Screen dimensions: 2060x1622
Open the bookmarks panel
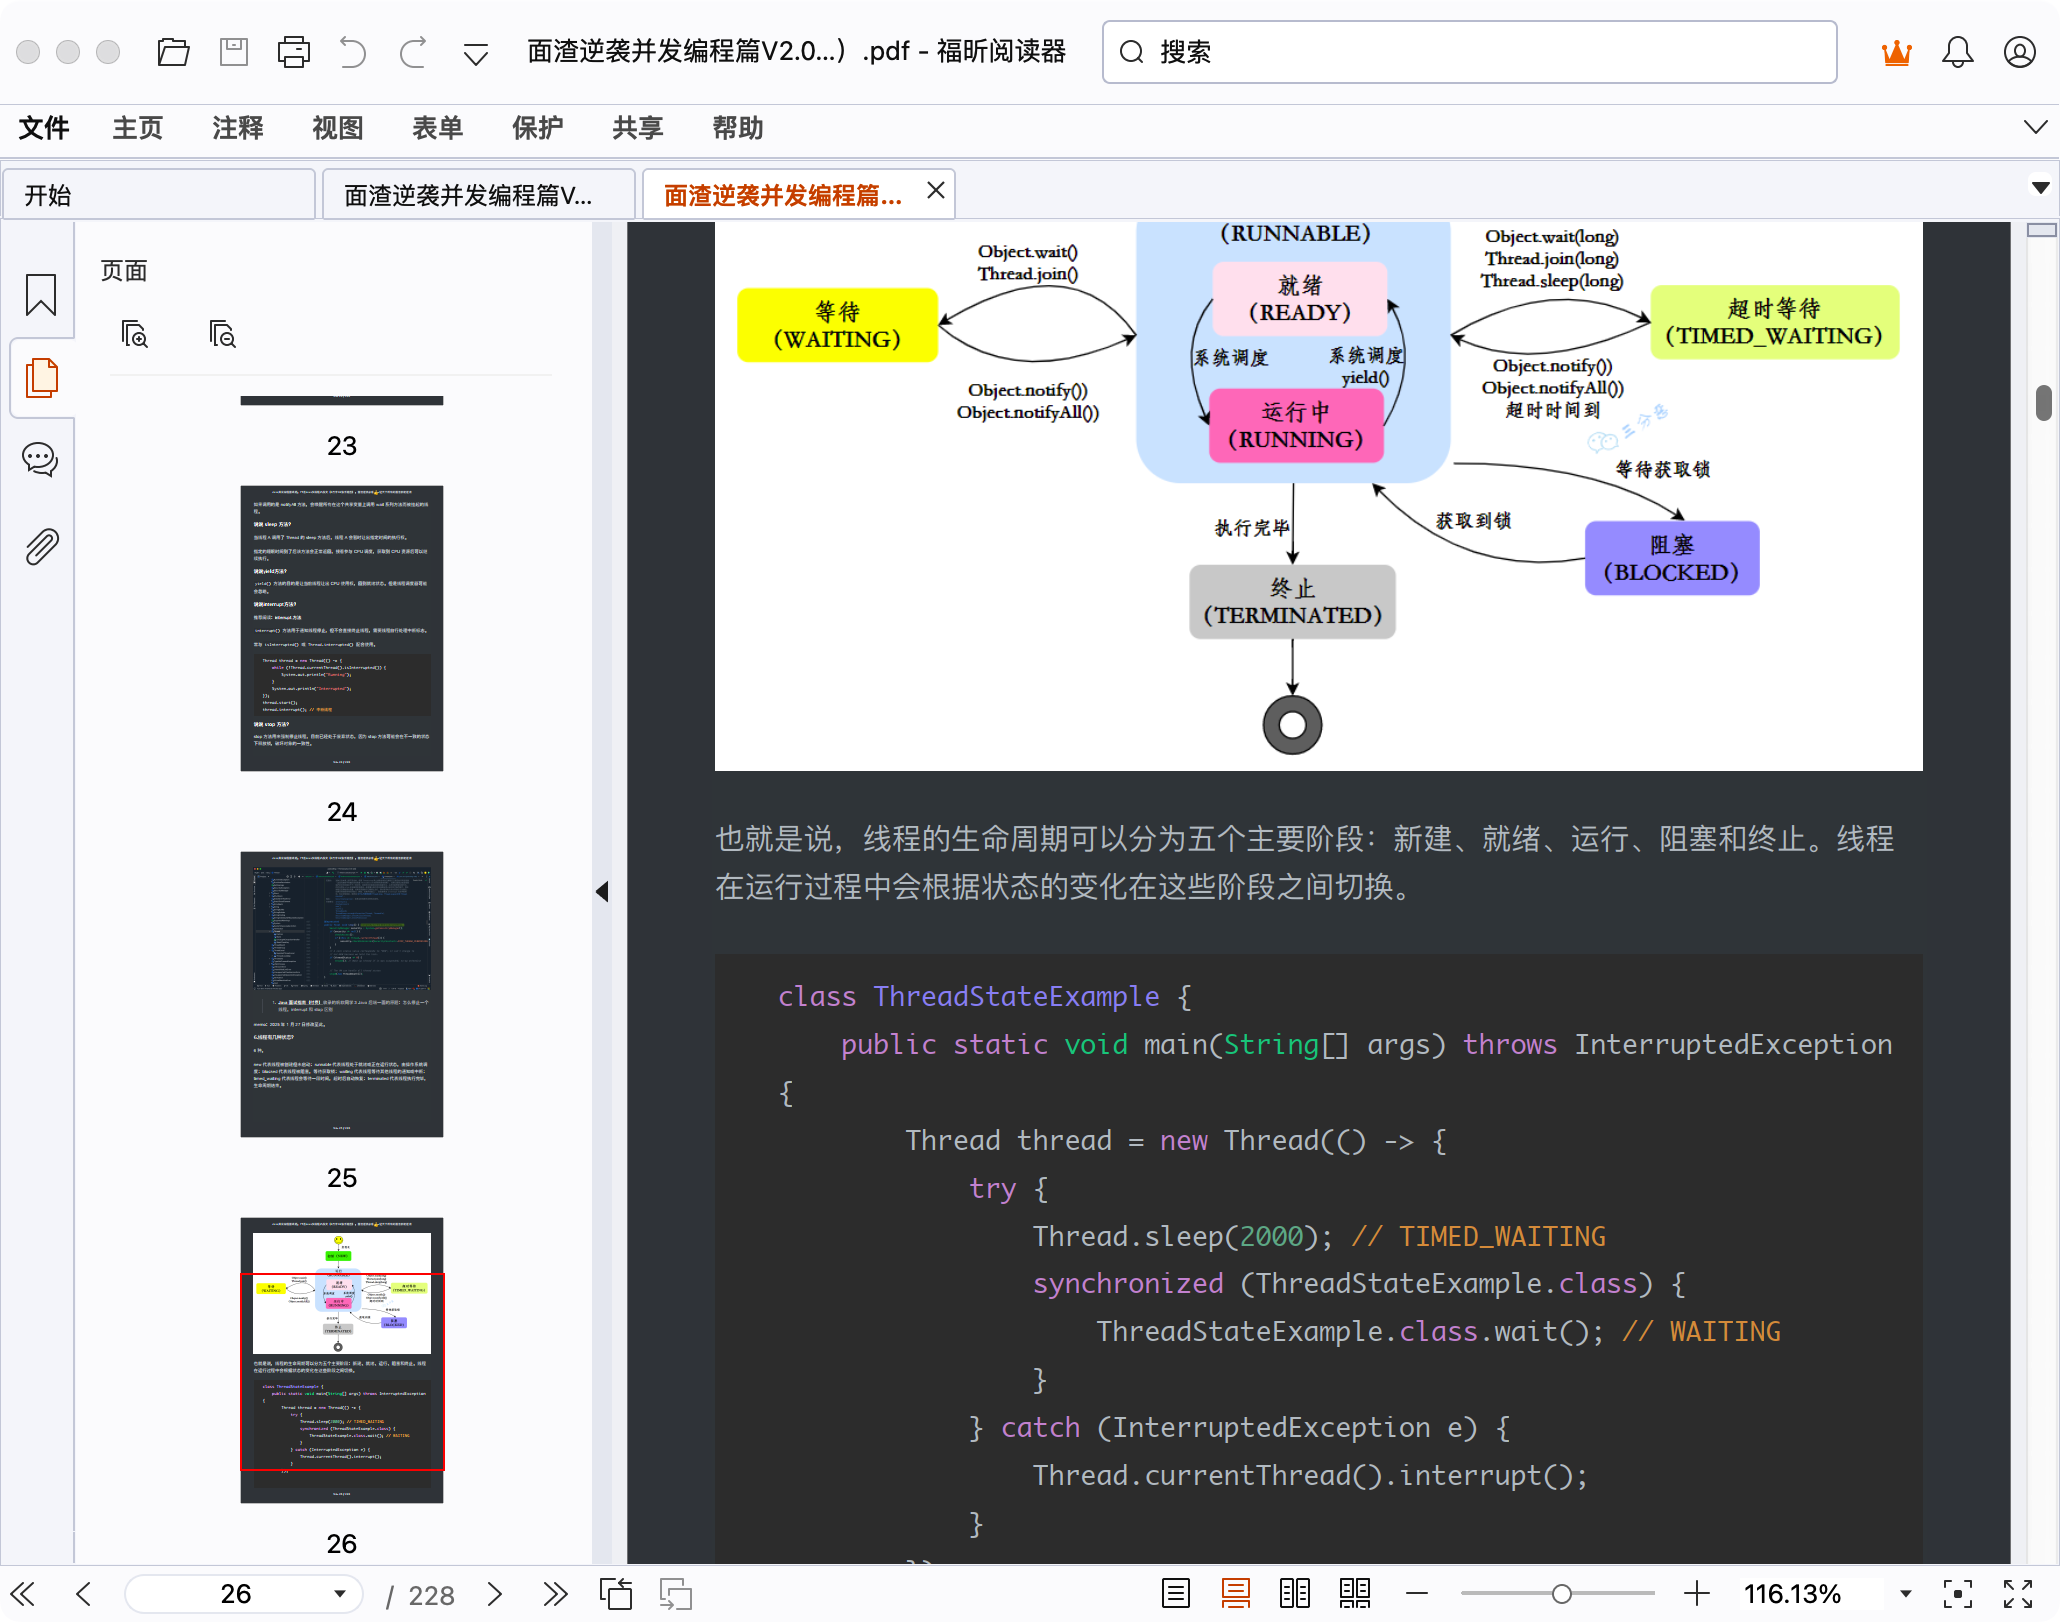[x=40, y=296]
